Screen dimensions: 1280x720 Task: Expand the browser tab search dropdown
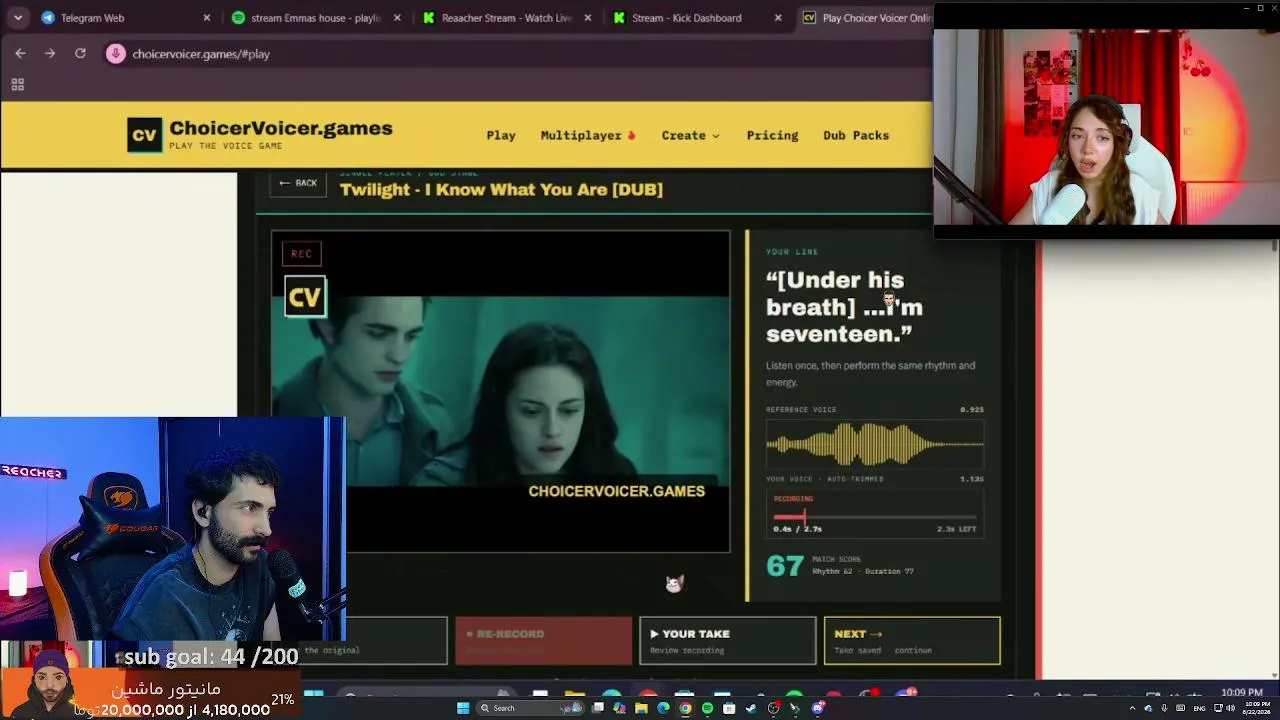pos(18,18)
